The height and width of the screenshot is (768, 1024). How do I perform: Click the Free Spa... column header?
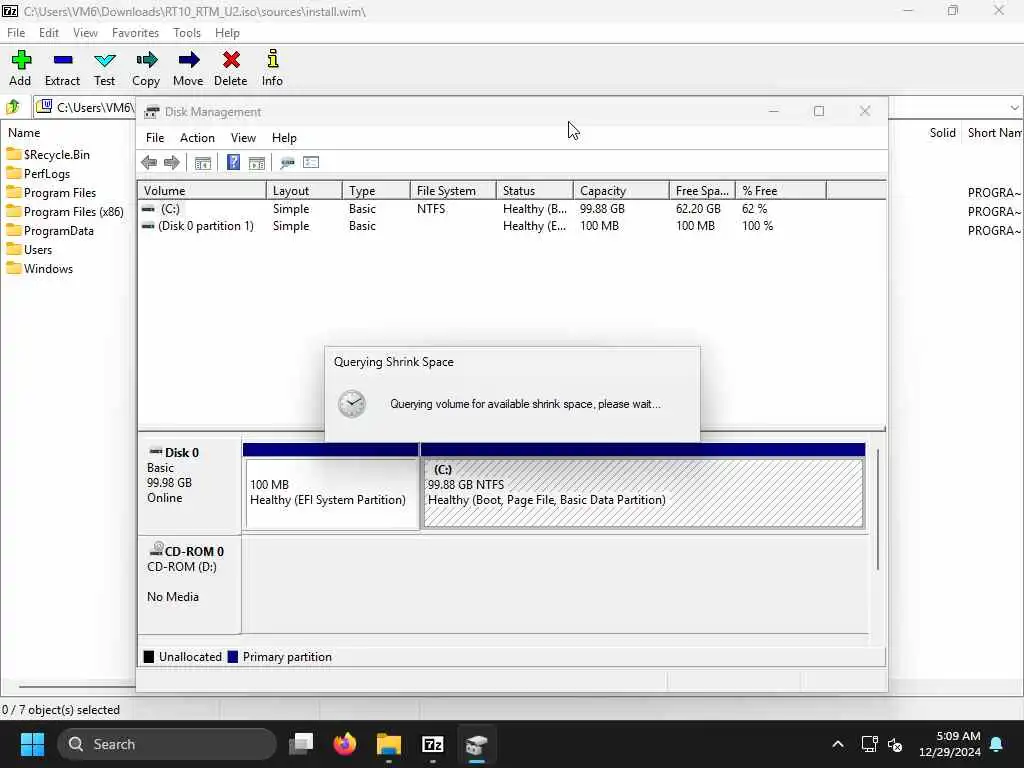[x=702, y=191]
